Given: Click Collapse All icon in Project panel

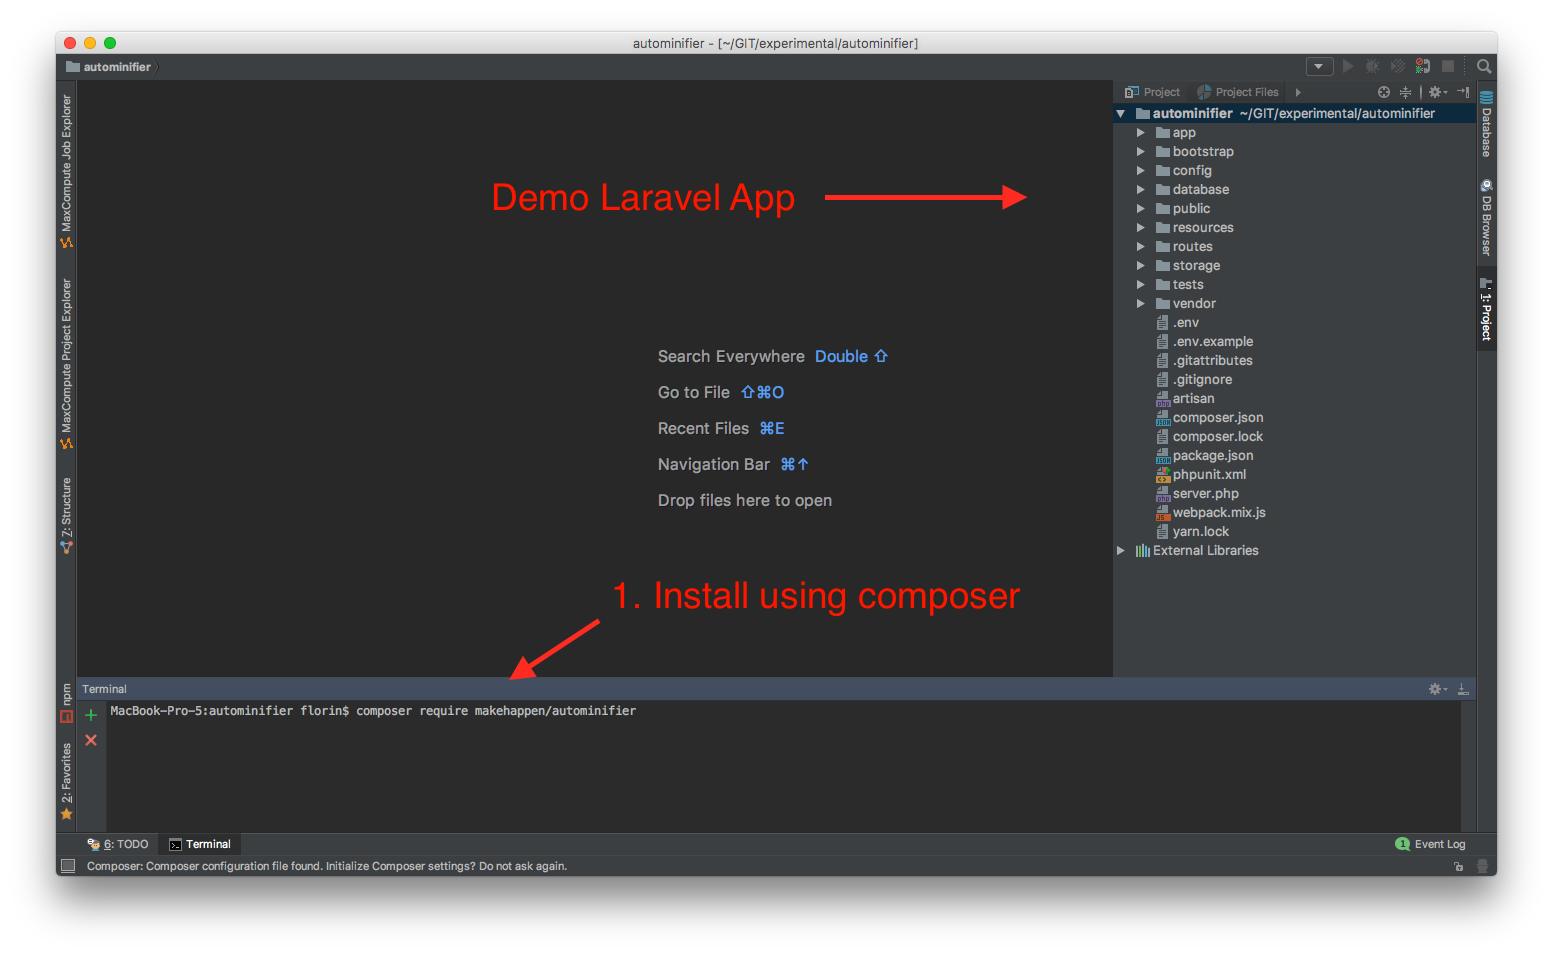Looking at the screenshot, I should pyautogui.click(x=1405, y=92).
